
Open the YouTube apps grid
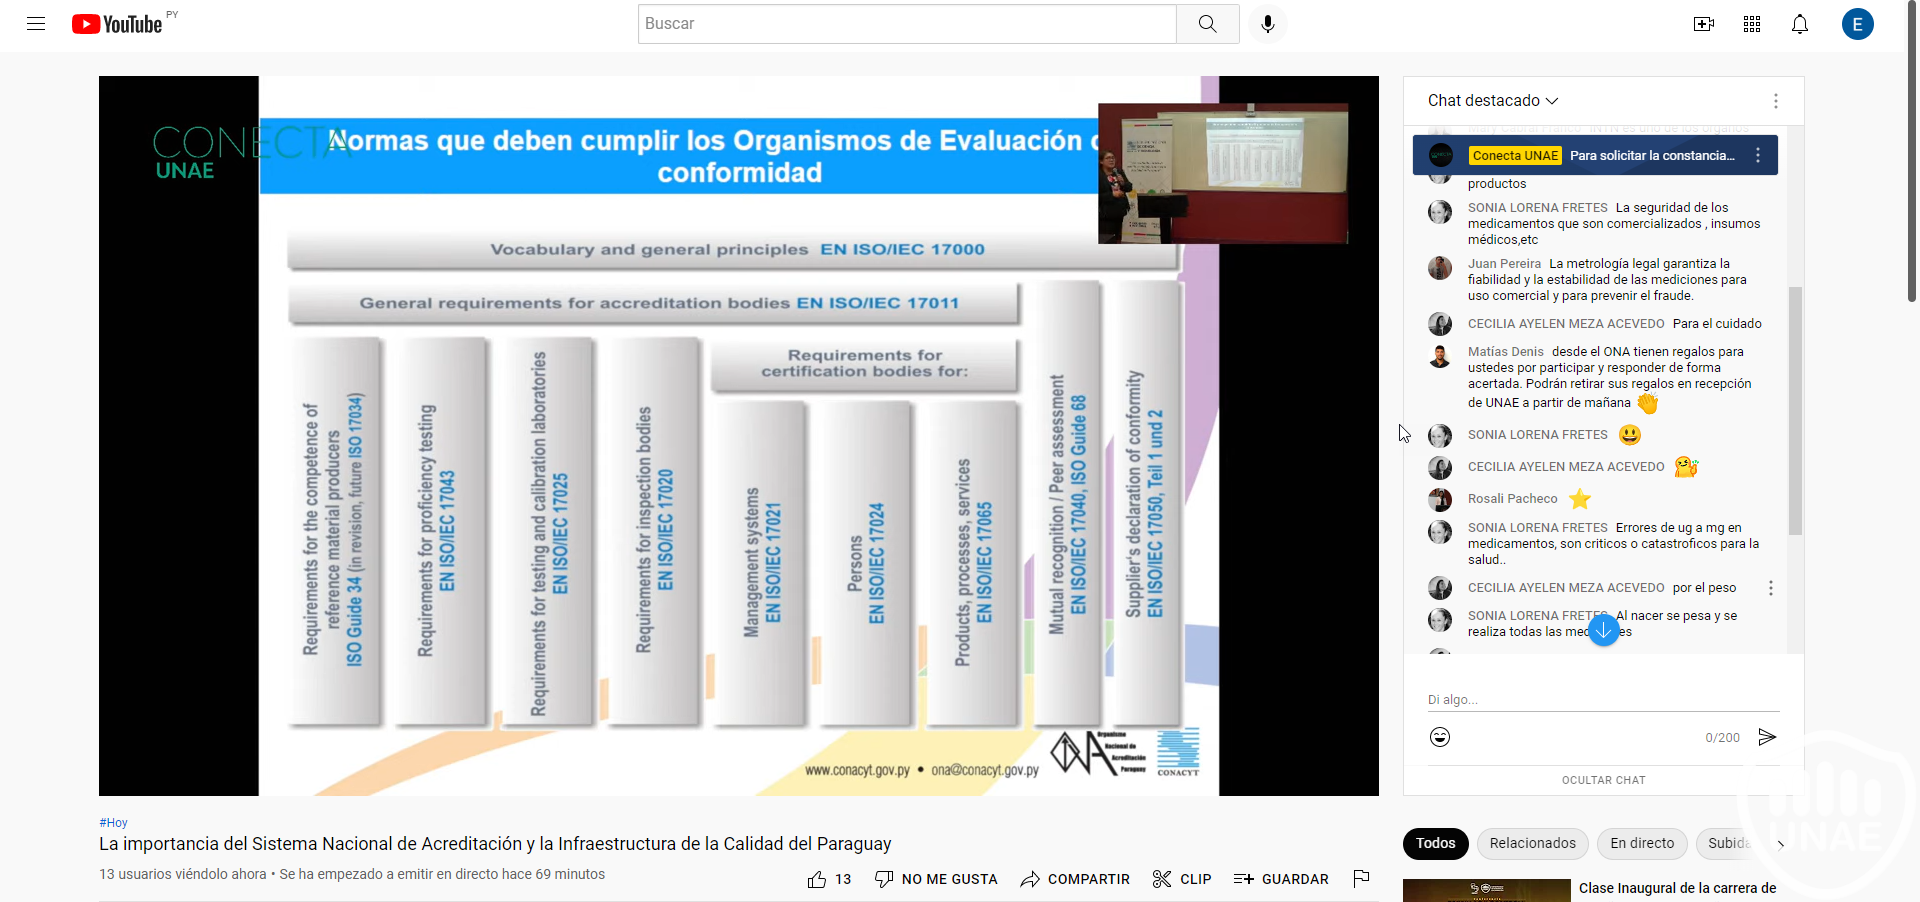coord(1752,24)
